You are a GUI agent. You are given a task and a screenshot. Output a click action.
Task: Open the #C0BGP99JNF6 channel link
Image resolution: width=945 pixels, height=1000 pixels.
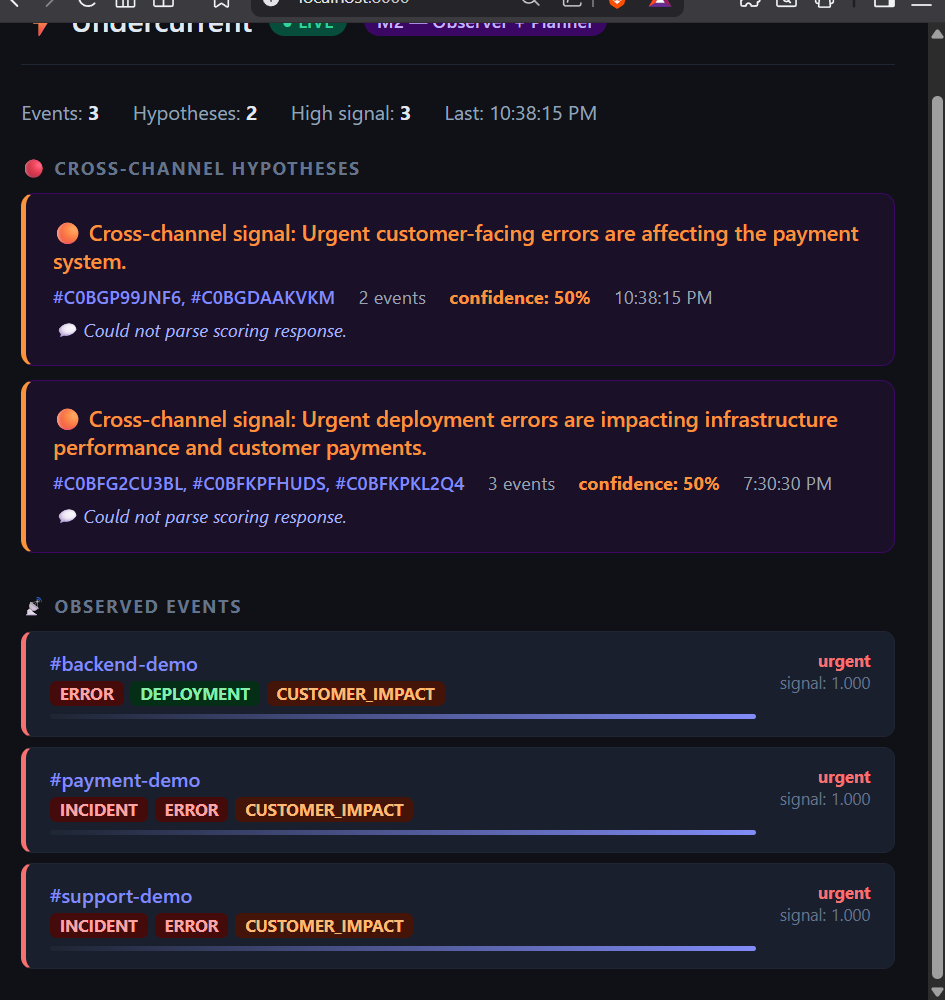117,298
